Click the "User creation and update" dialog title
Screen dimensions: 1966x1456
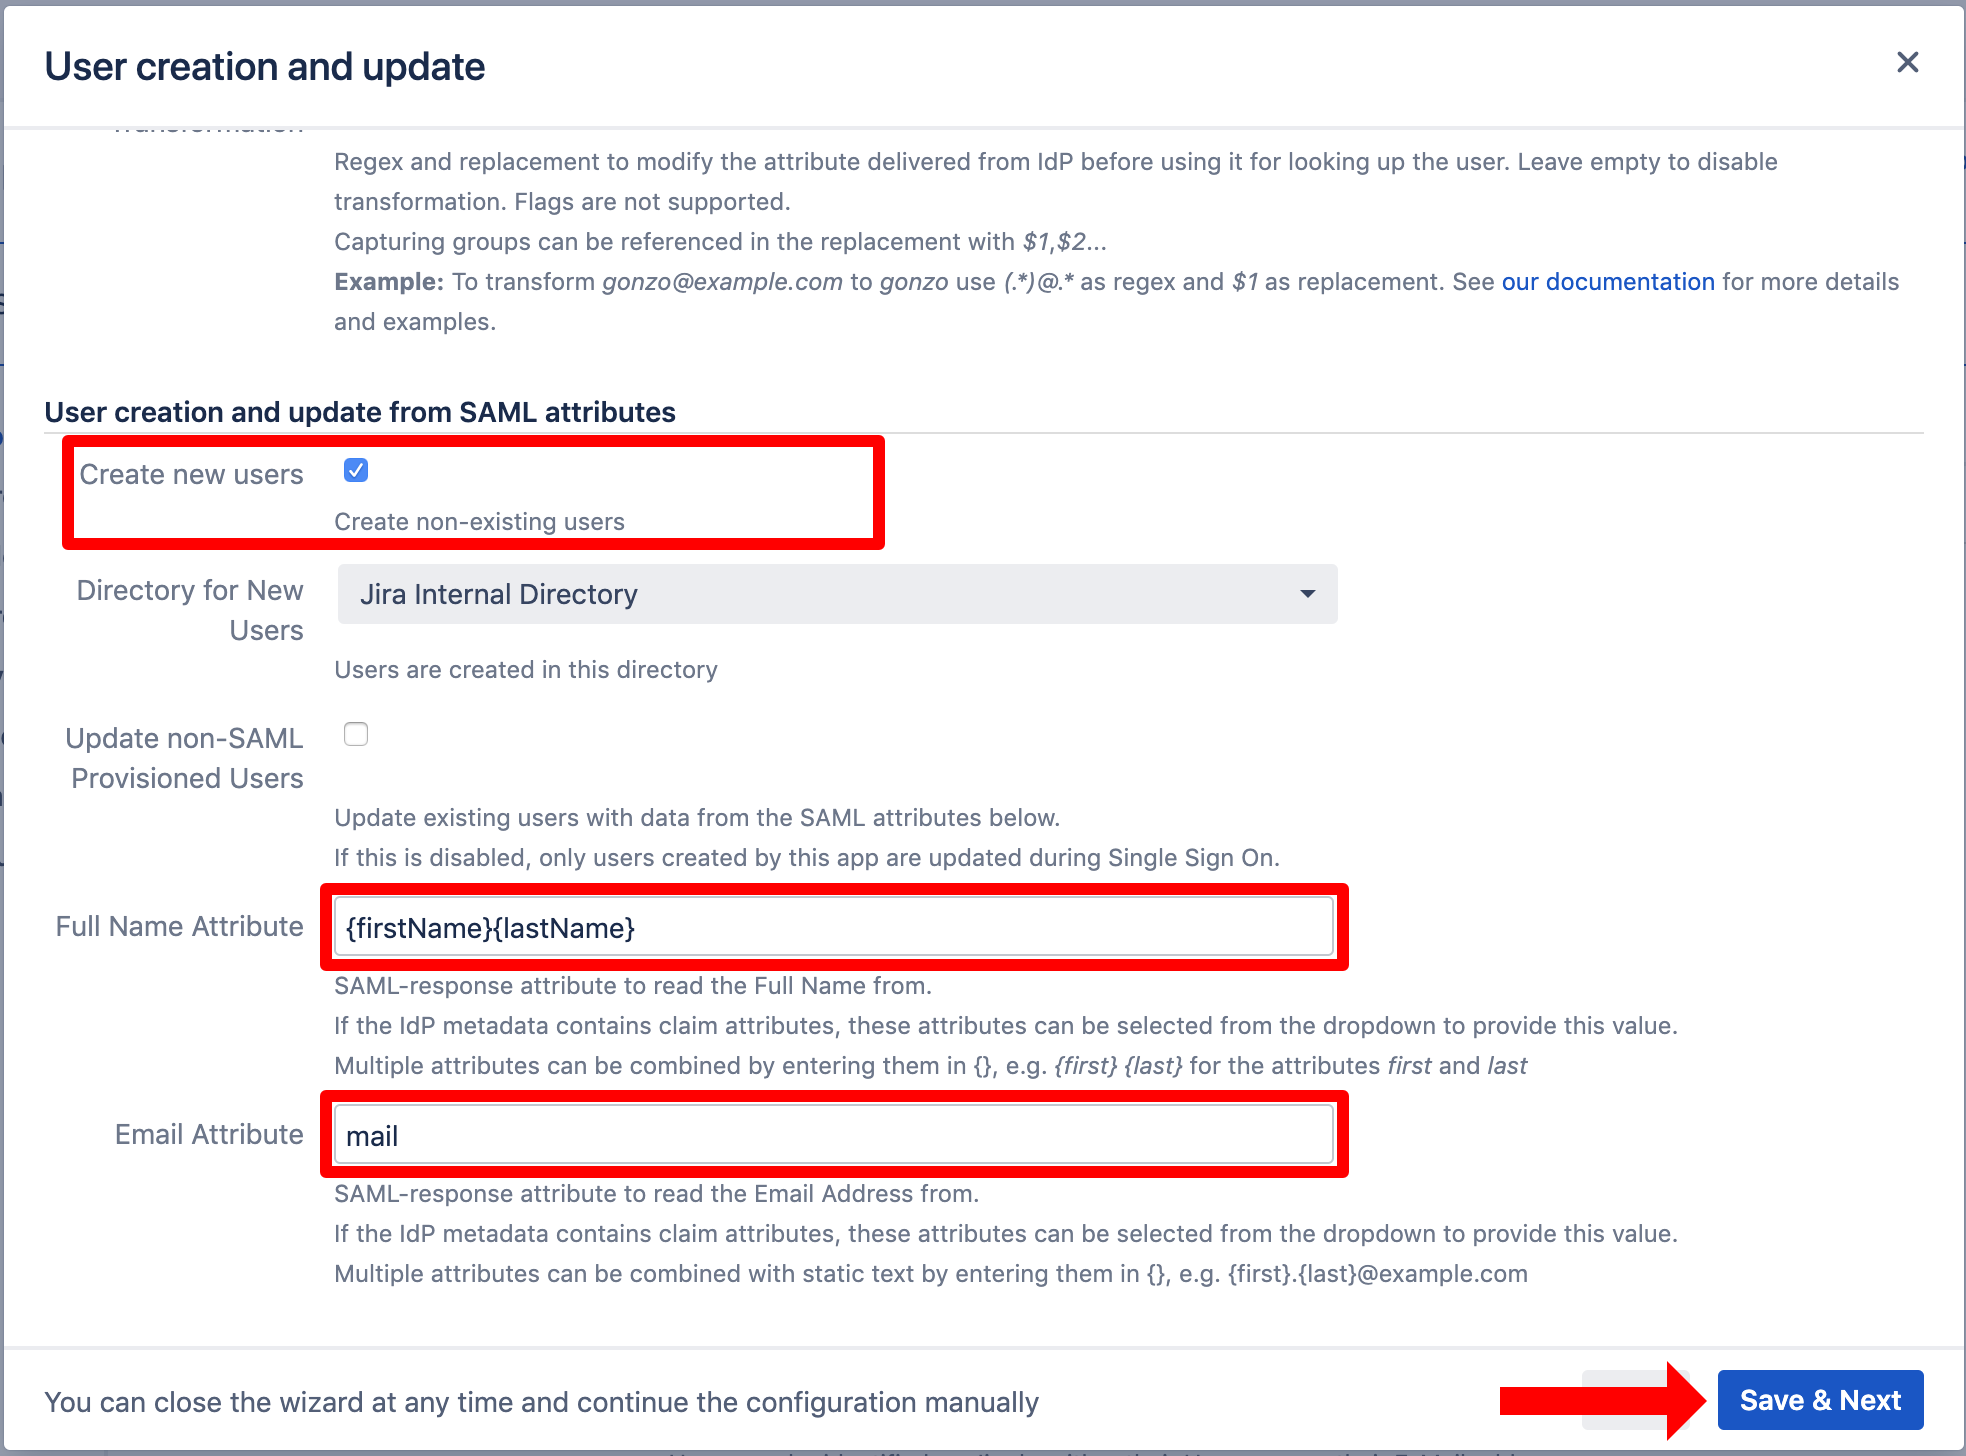[x=265, y=67]
